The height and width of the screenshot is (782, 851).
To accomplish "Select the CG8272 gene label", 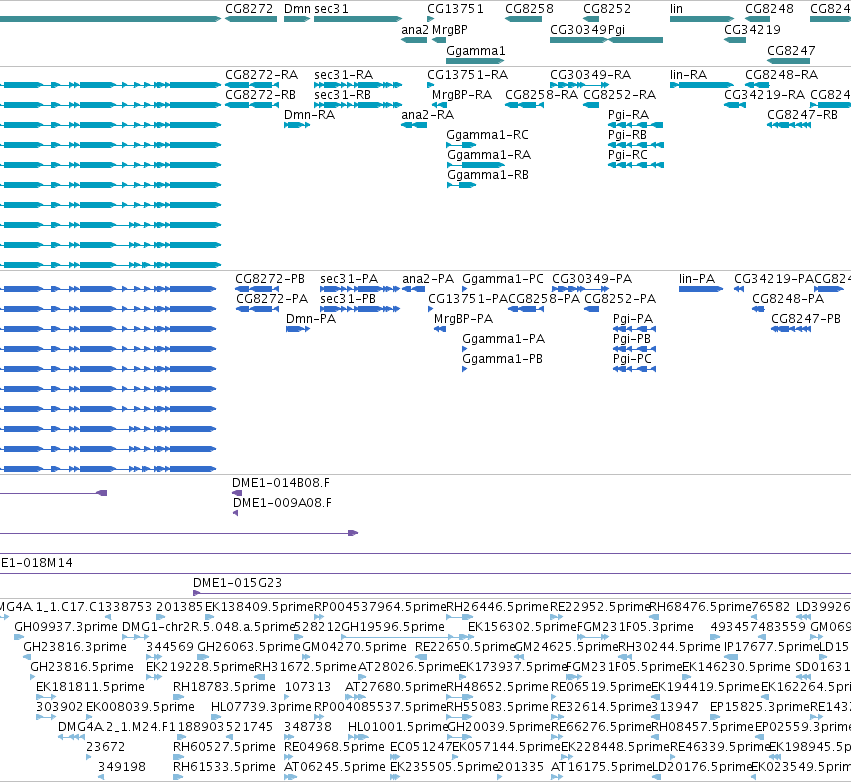I will coord(249,9).
